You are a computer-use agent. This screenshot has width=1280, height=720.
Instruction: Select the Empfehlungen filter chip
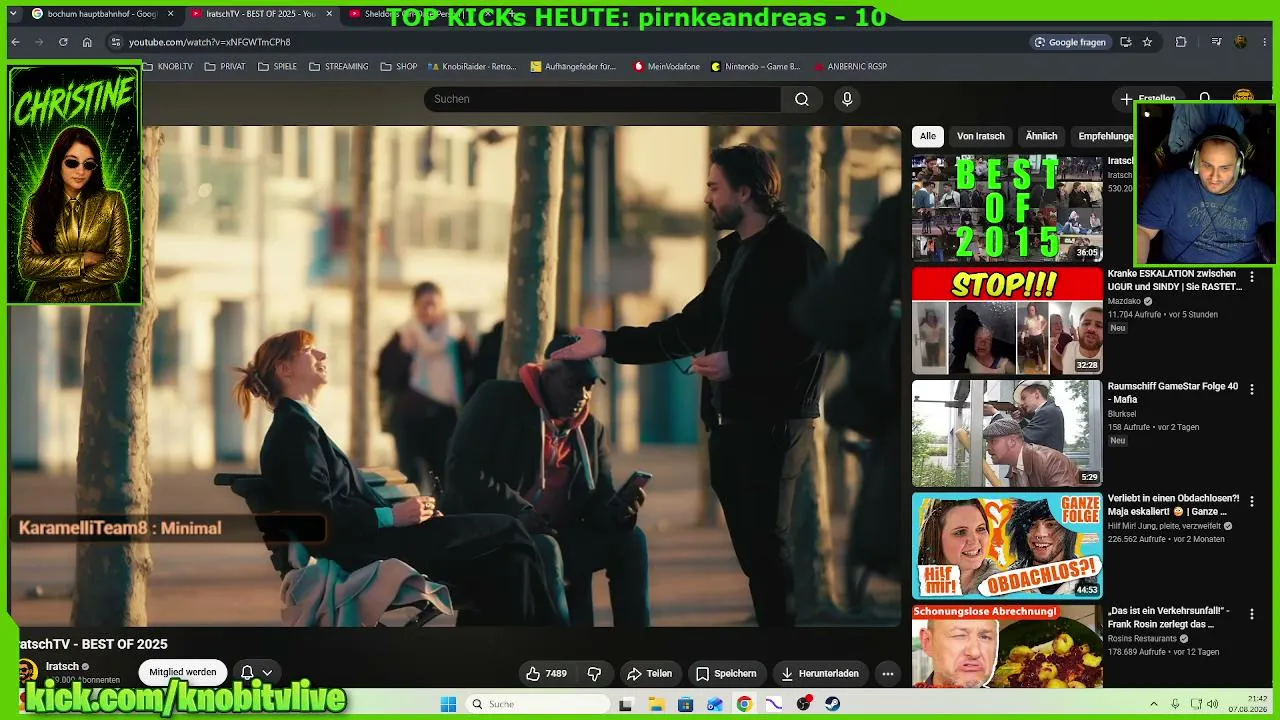[1103, 136]
